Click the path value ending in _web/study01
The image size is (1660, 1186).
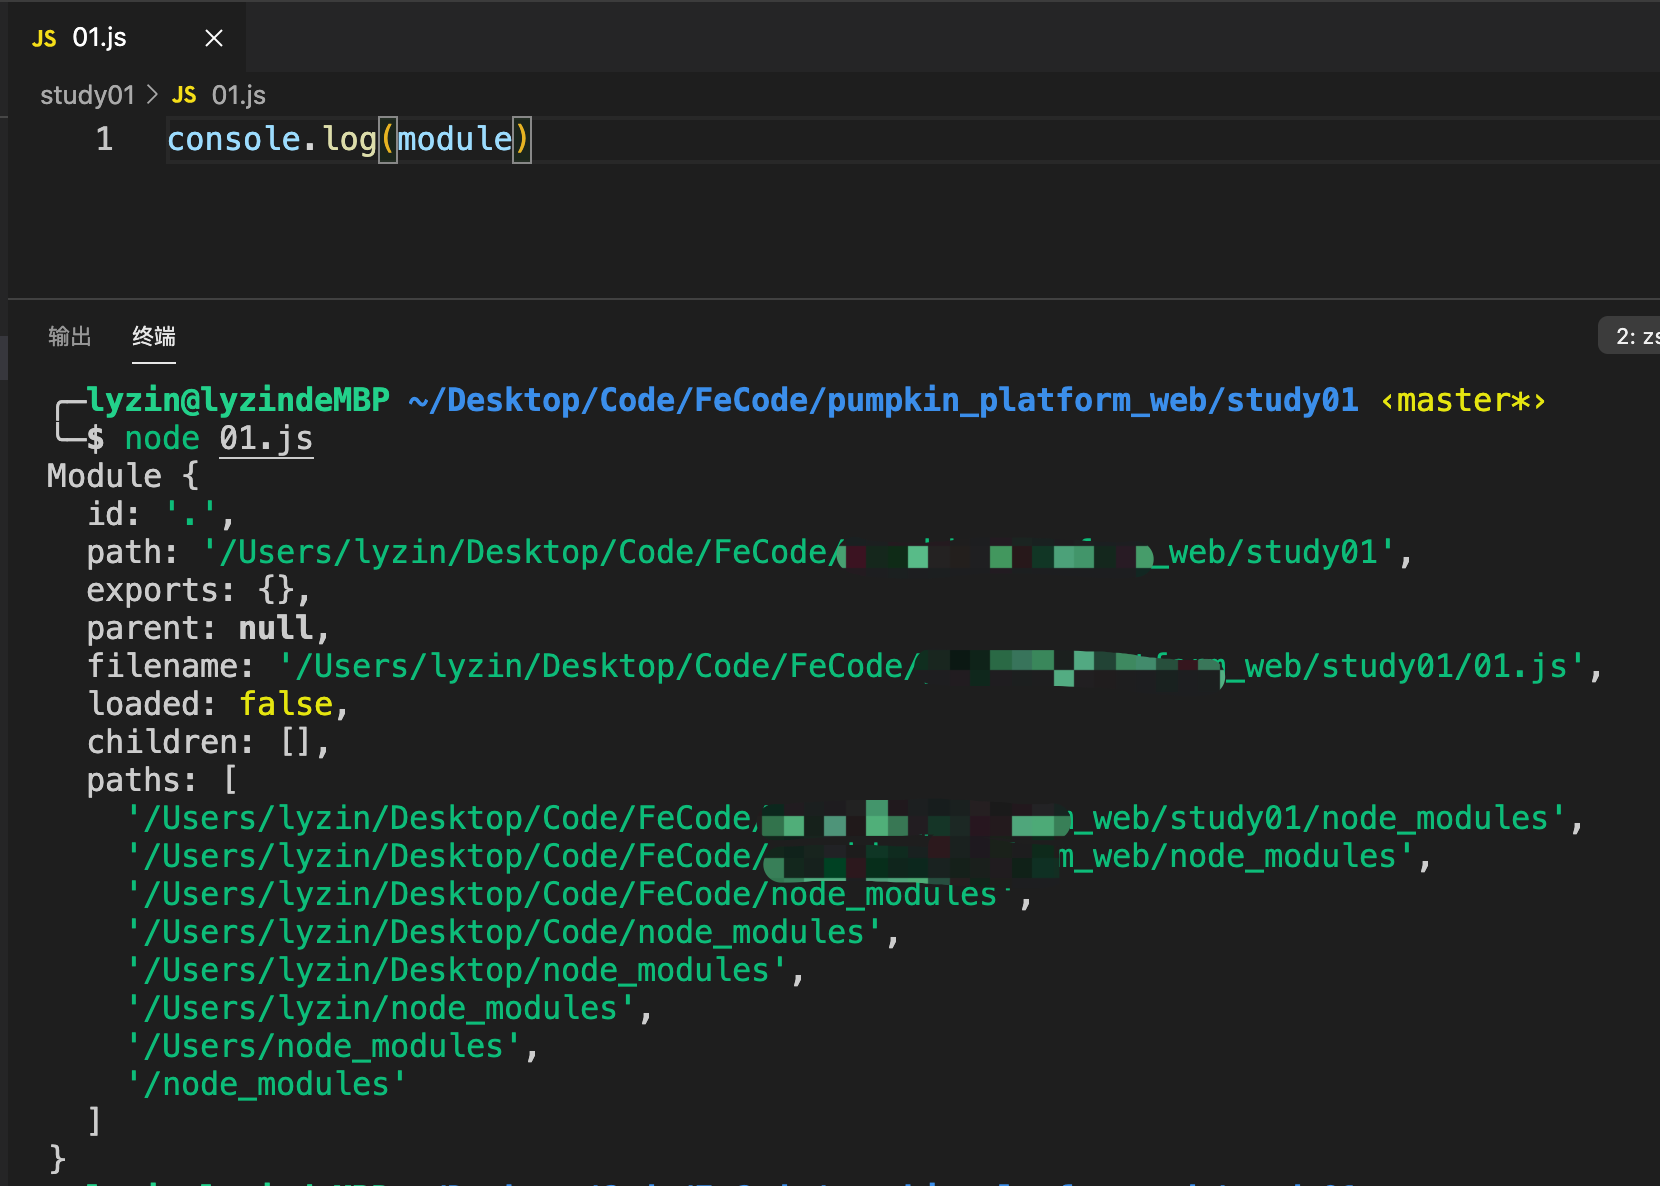click(x=799, y=552)
